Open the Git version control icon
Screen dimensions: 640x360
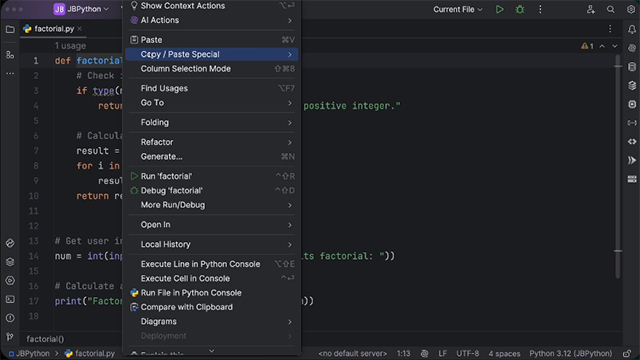[x=10, y=337]
